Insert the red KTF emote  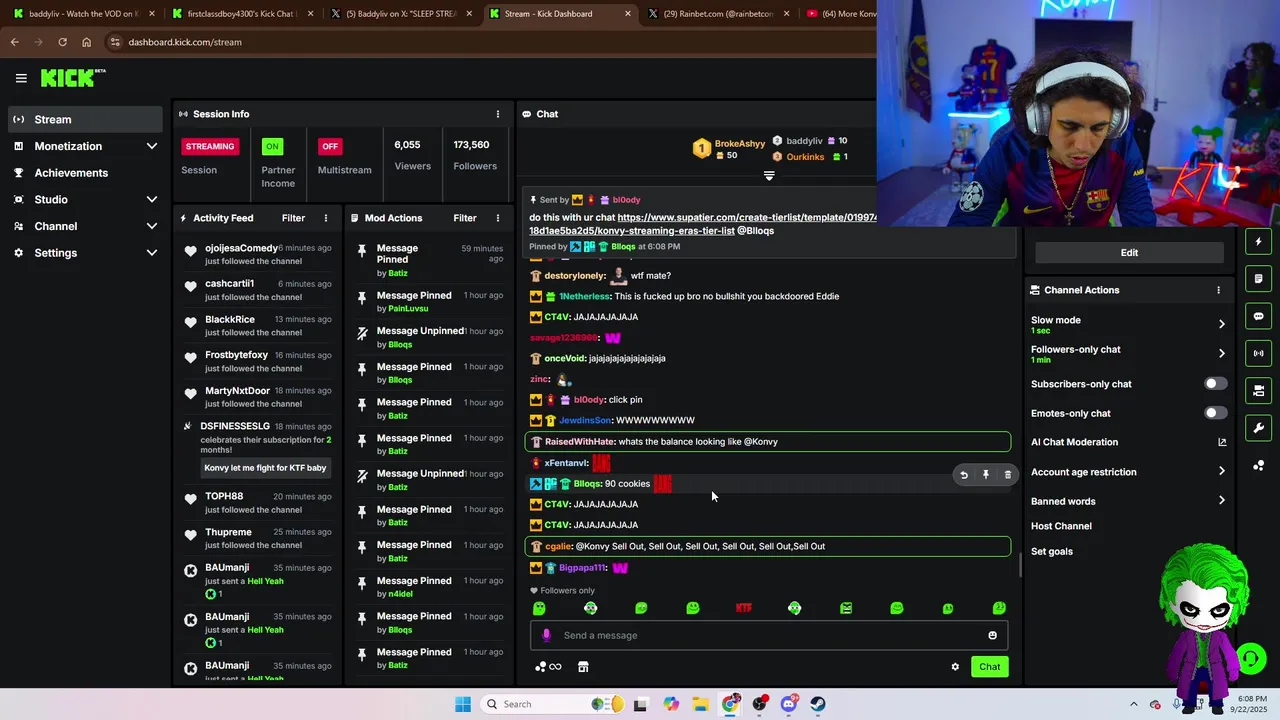[x=743, y=608]
